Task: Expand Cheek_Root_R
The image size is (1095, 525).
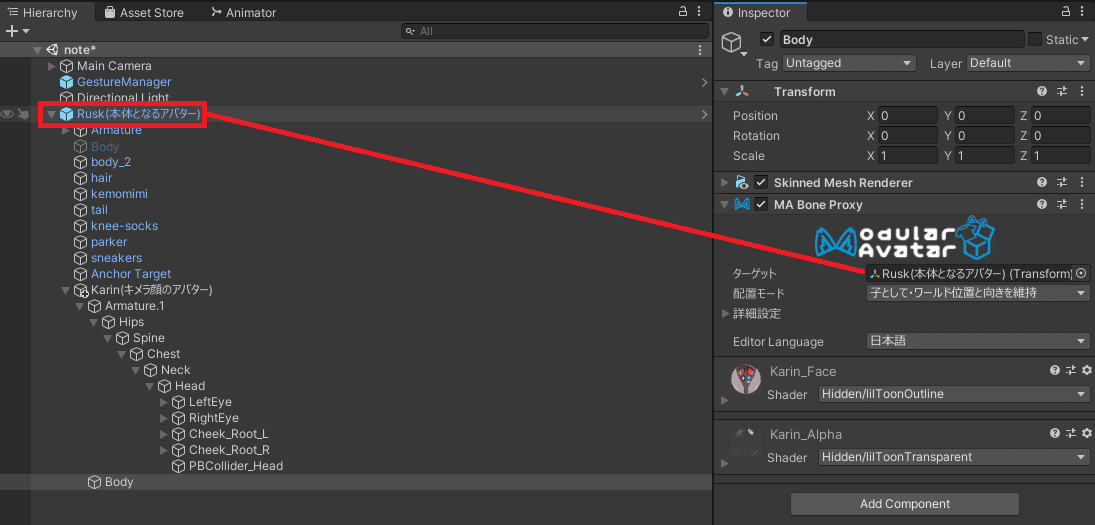Action: [x=164, y=450]
